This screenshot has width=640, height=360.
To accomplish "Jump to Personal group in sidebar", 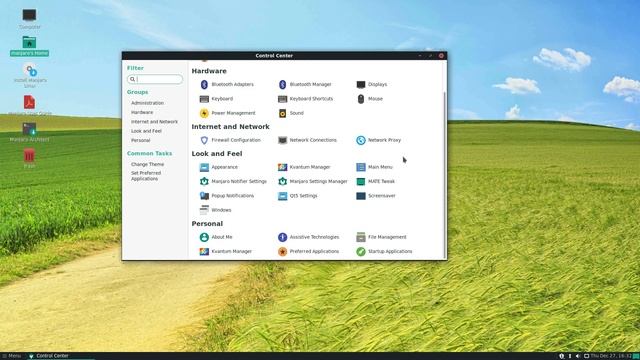I will coord(140,140).
